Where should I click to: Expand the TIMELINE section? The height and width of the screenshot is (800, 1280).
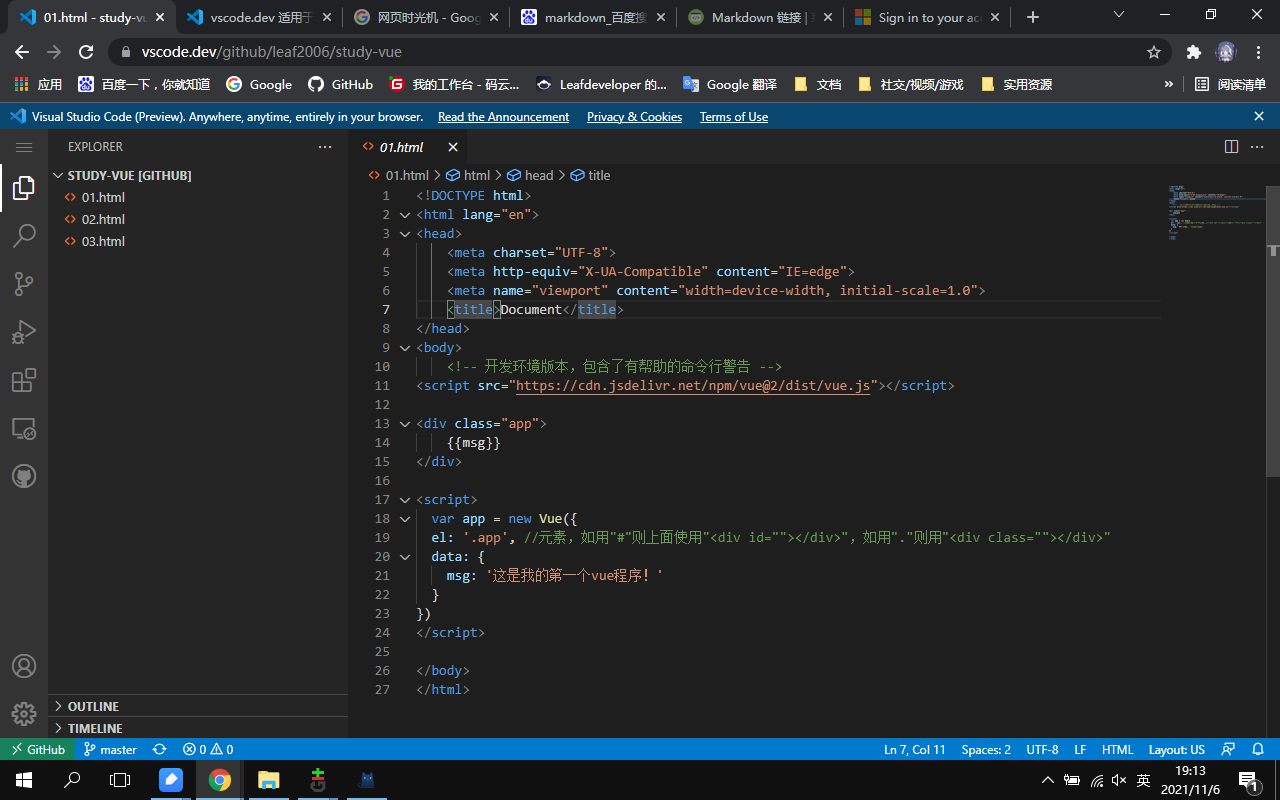pos(95,729)
